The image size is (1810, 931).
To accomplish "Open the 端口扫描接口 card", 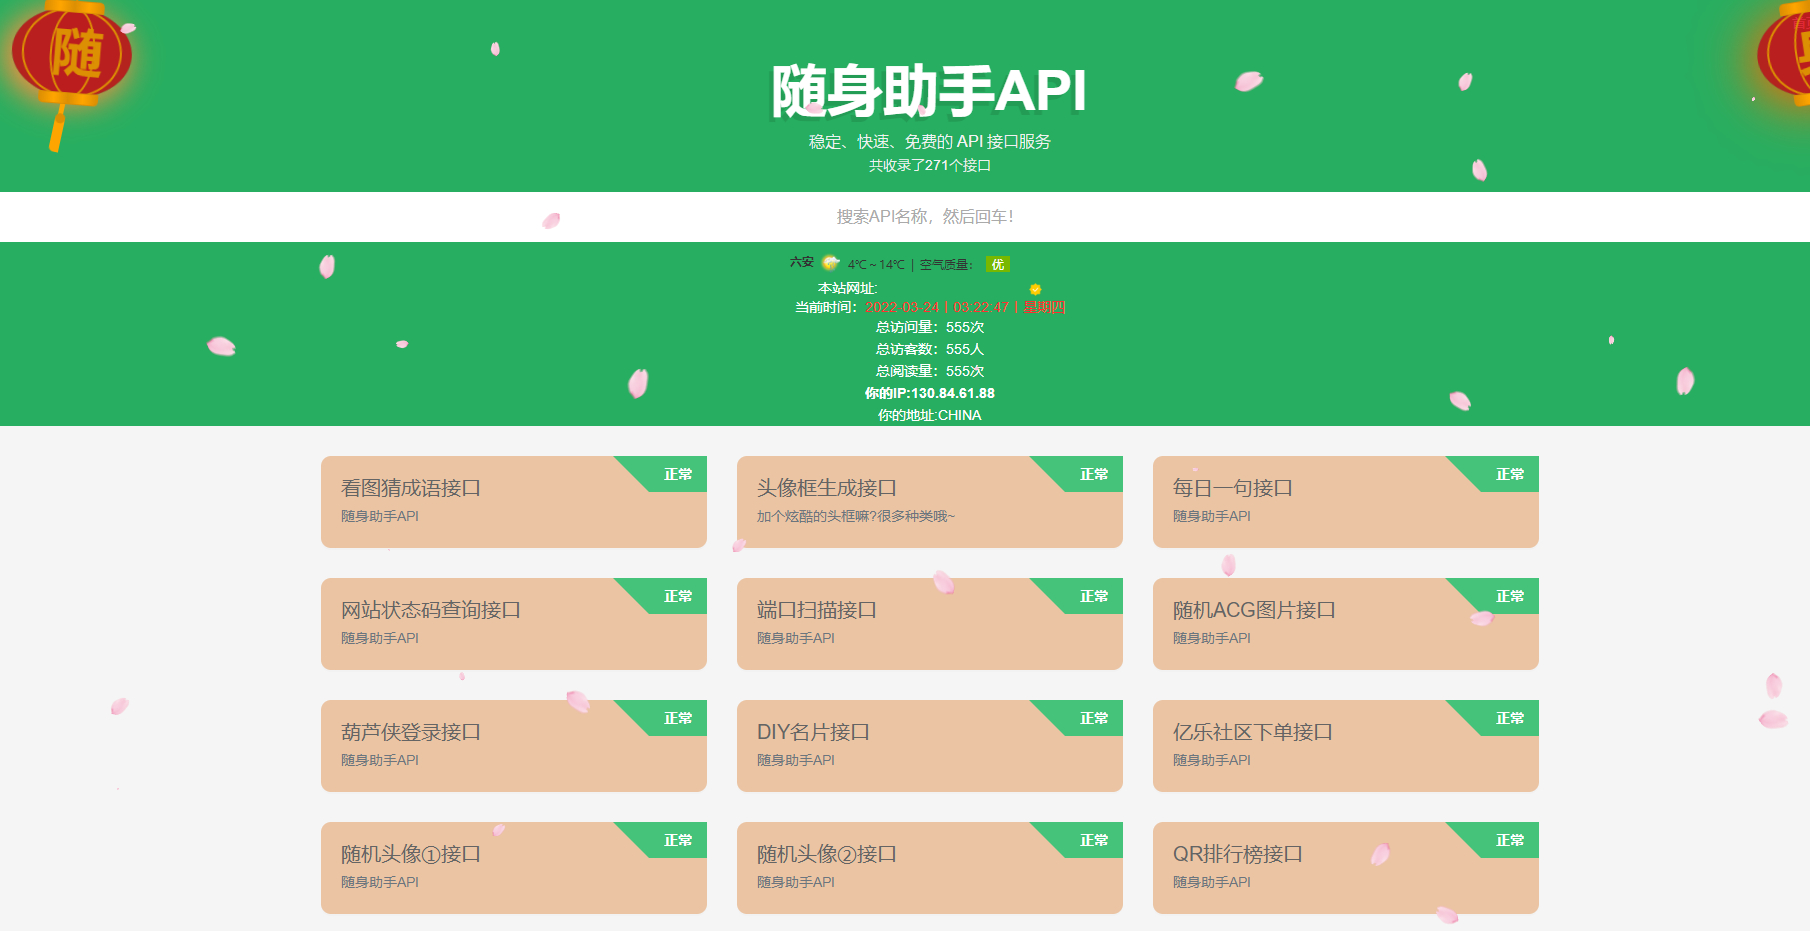I will [930, 623].
